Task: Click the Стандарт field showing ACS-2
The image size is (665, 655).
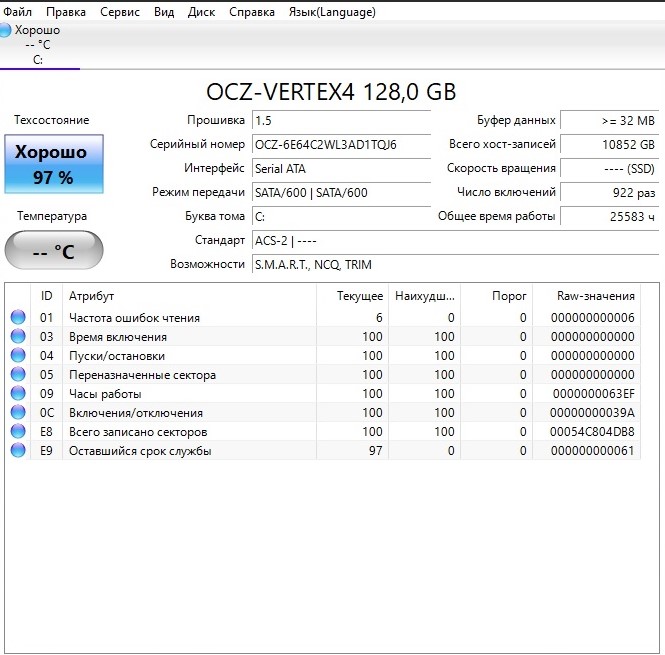Action: click(455, 241)
